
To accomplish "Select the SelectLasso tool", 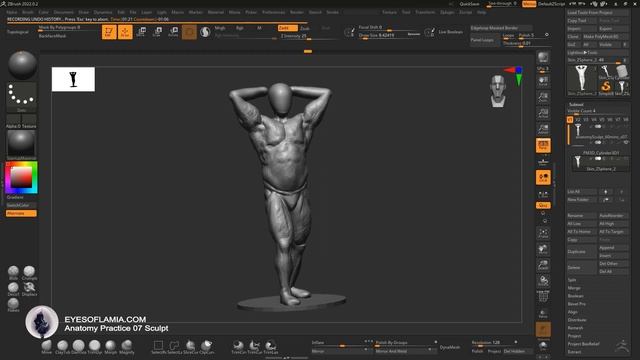I will [174, 347].
